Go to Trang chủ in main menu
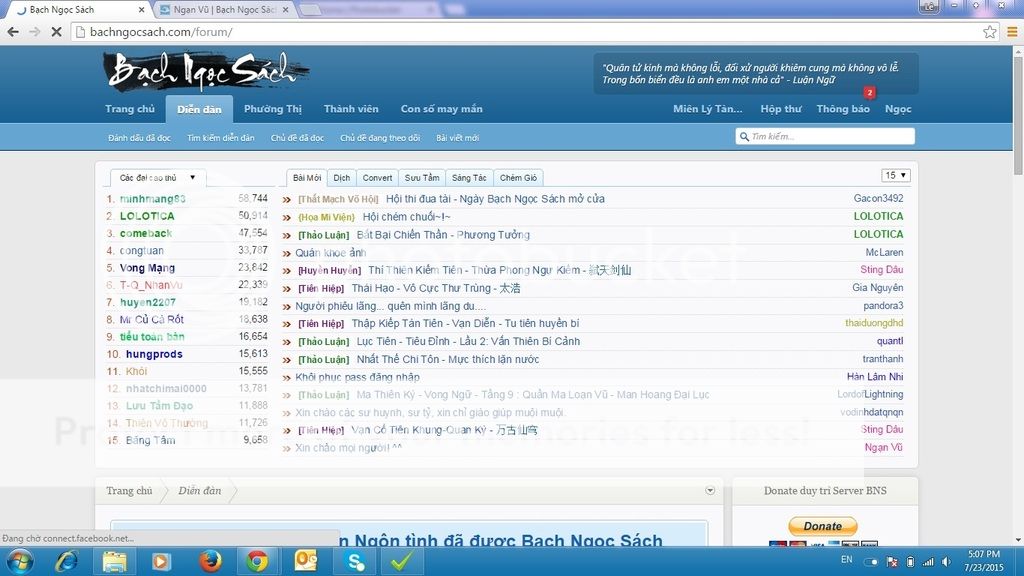Image resolution: width=1024 pixels, height=576 pixels. [130, 109]
